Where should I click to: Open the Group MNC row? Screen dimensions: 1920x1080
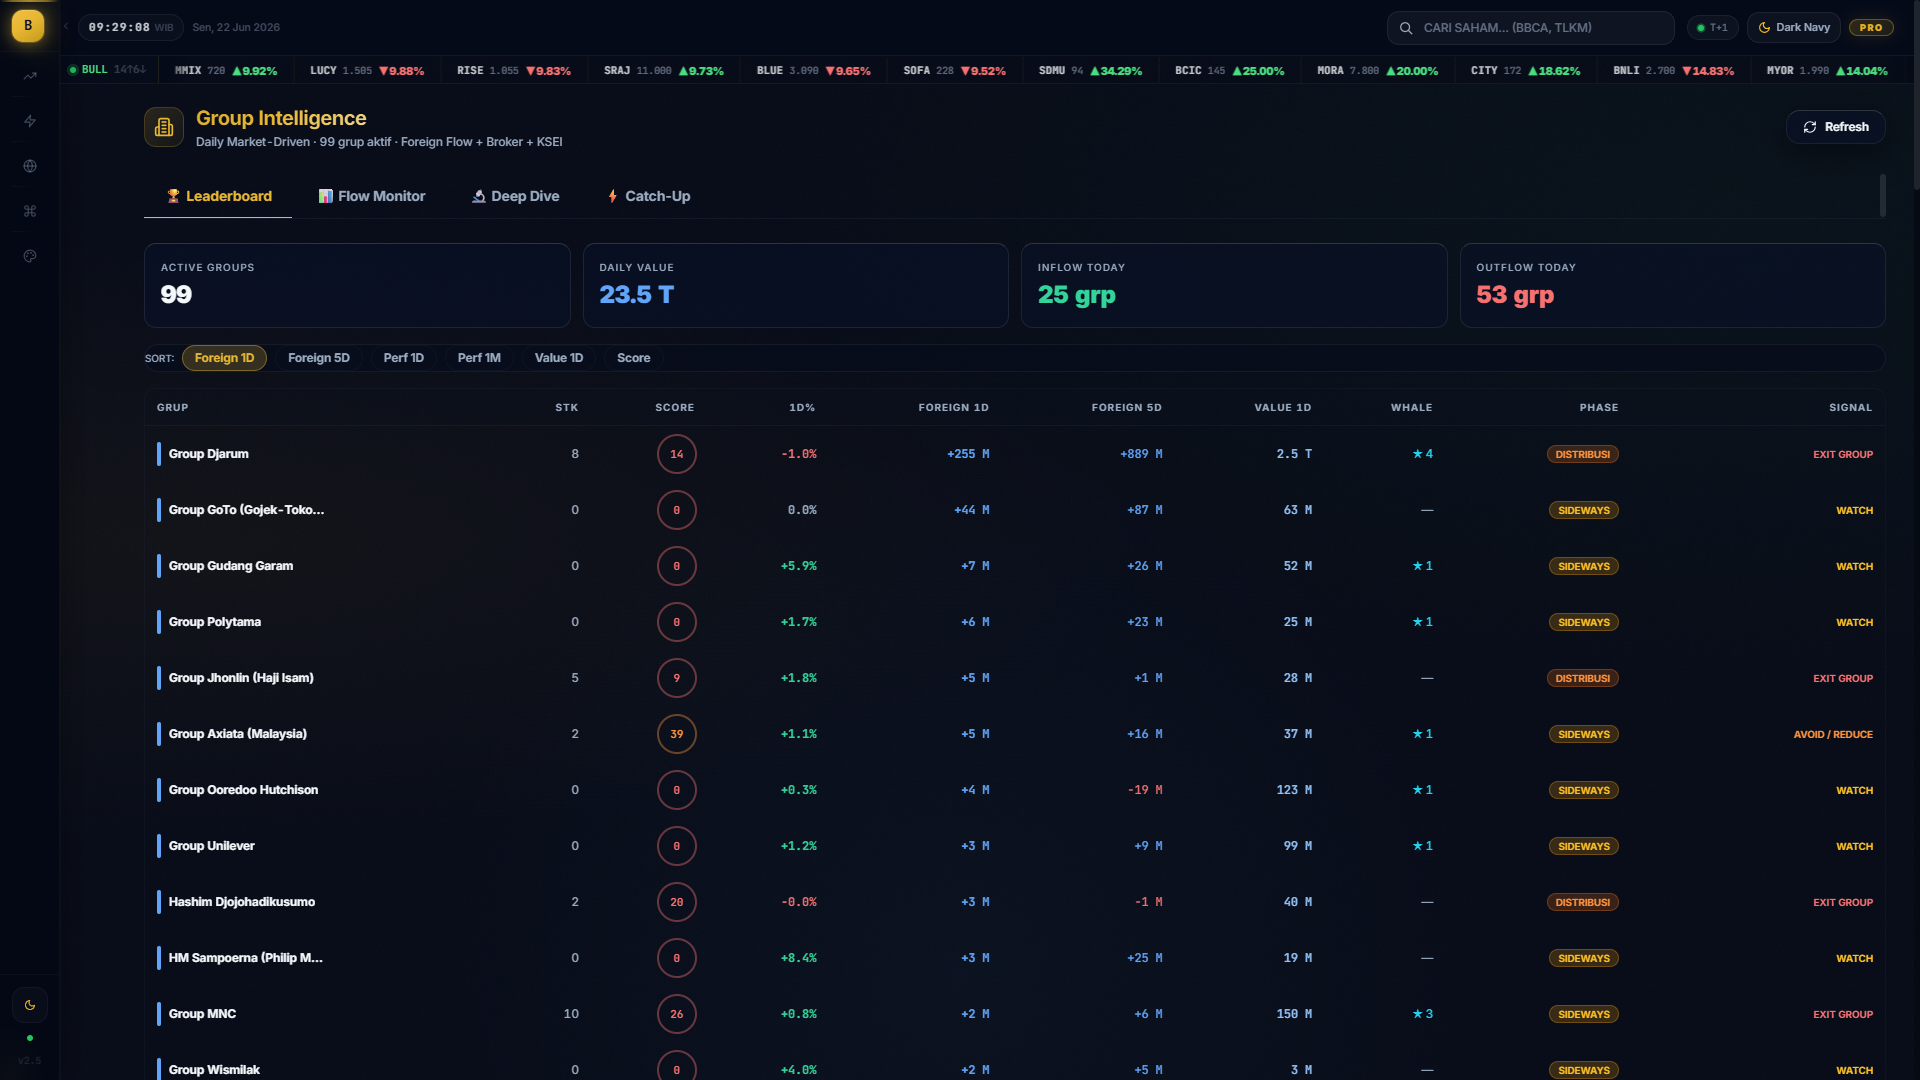[x=1014, y=1014]
